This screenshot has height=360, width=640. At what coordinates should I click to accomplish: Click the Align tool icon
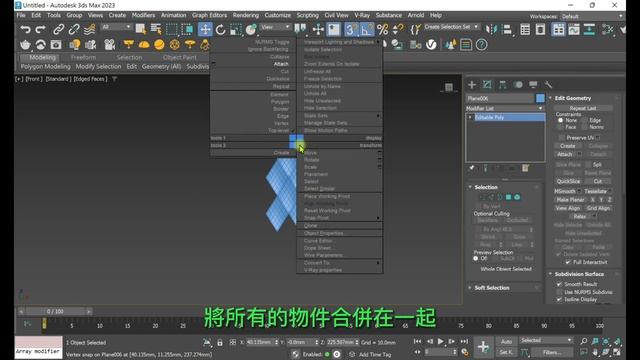(507, 29)
